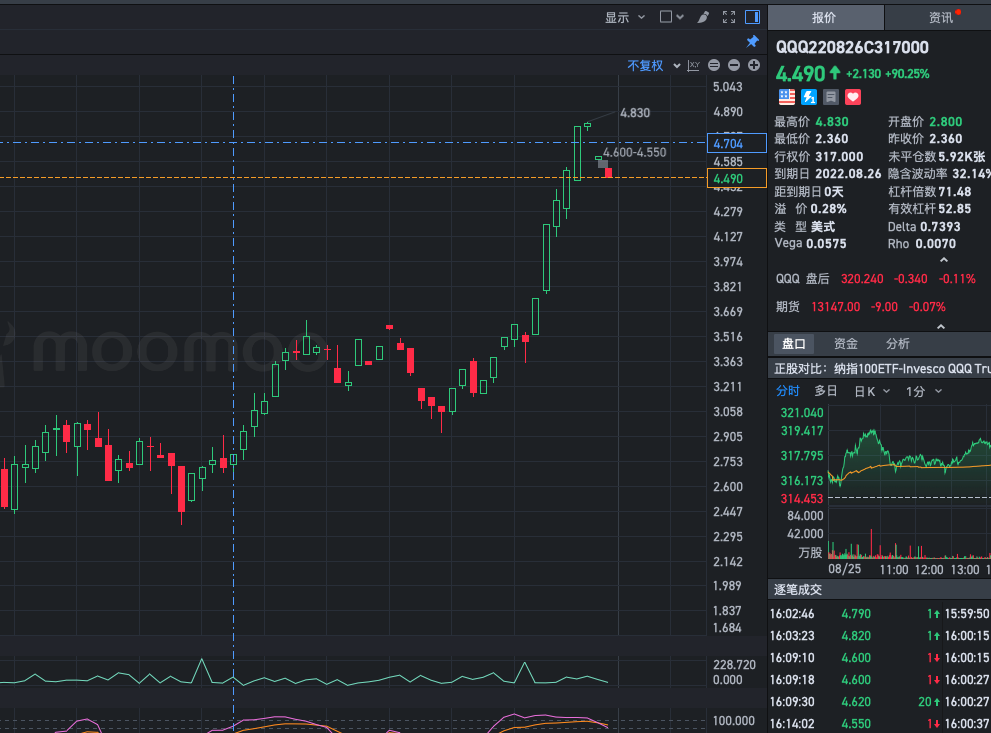This screenshot has width=991, height=733.
Task: Select the 分时 chart tab
Action: point(787,391)
